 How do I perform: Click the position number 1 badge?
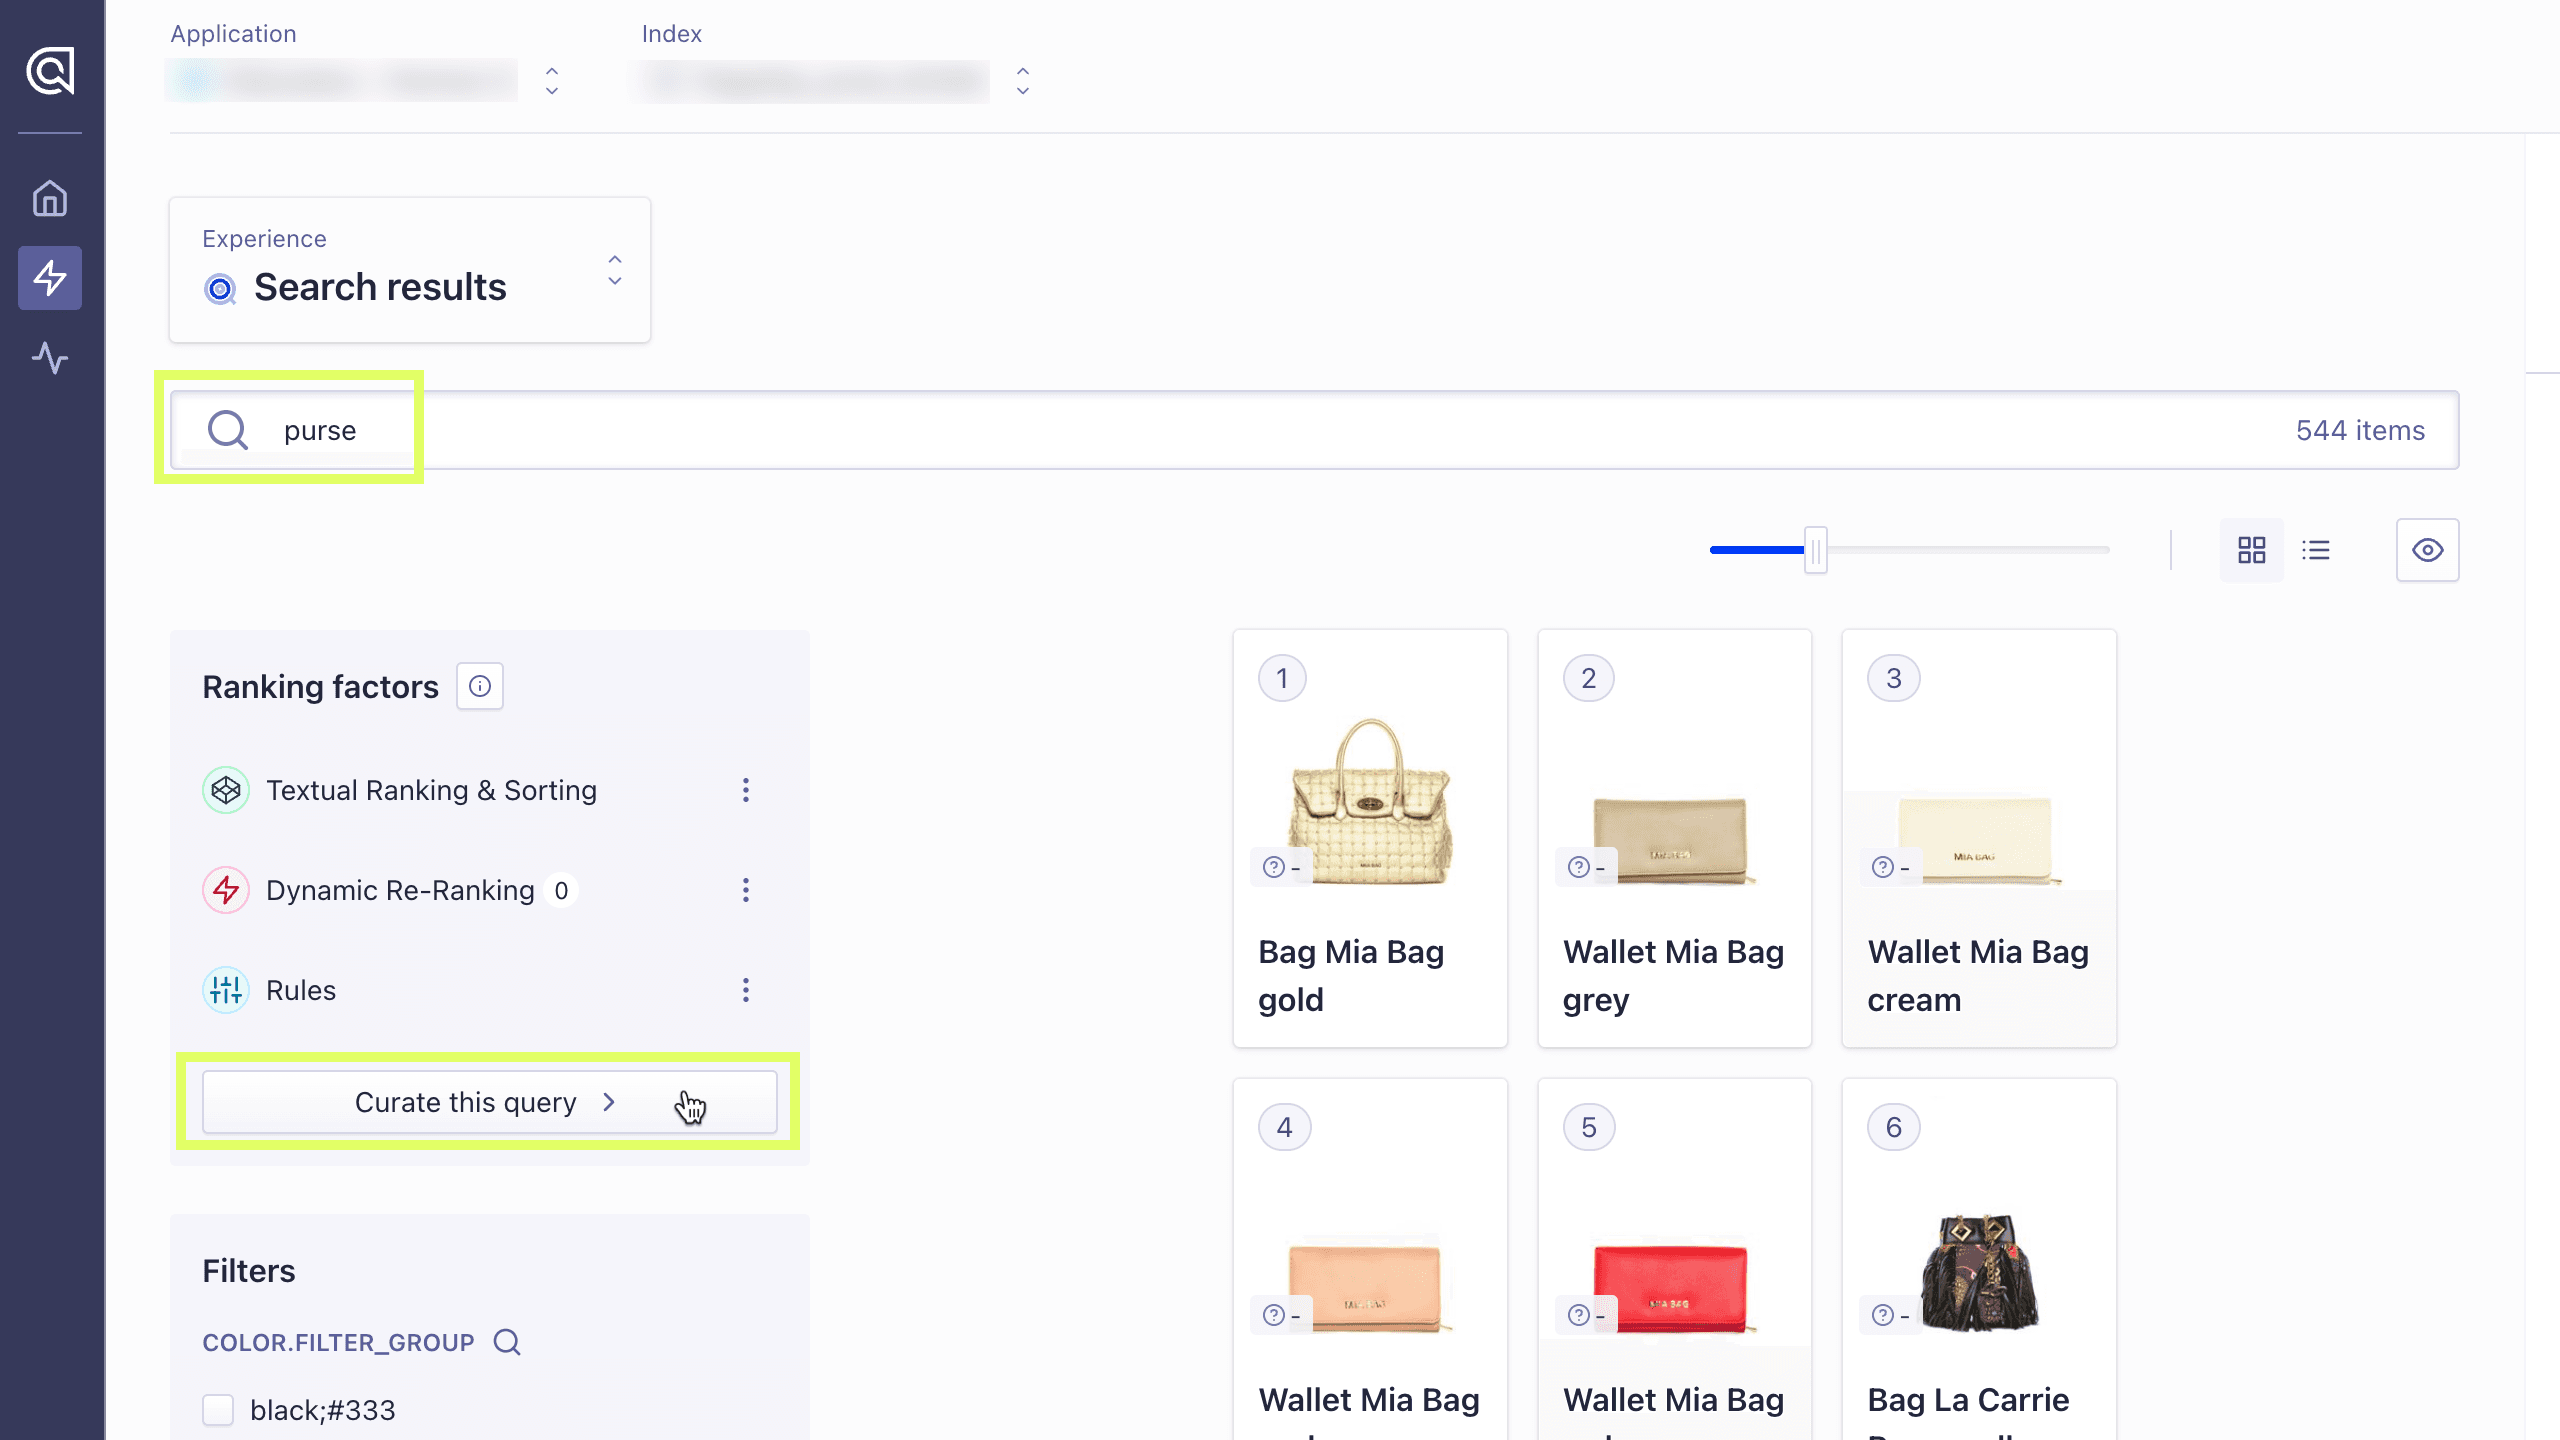pyautogui.click(x=1283, y=678)
